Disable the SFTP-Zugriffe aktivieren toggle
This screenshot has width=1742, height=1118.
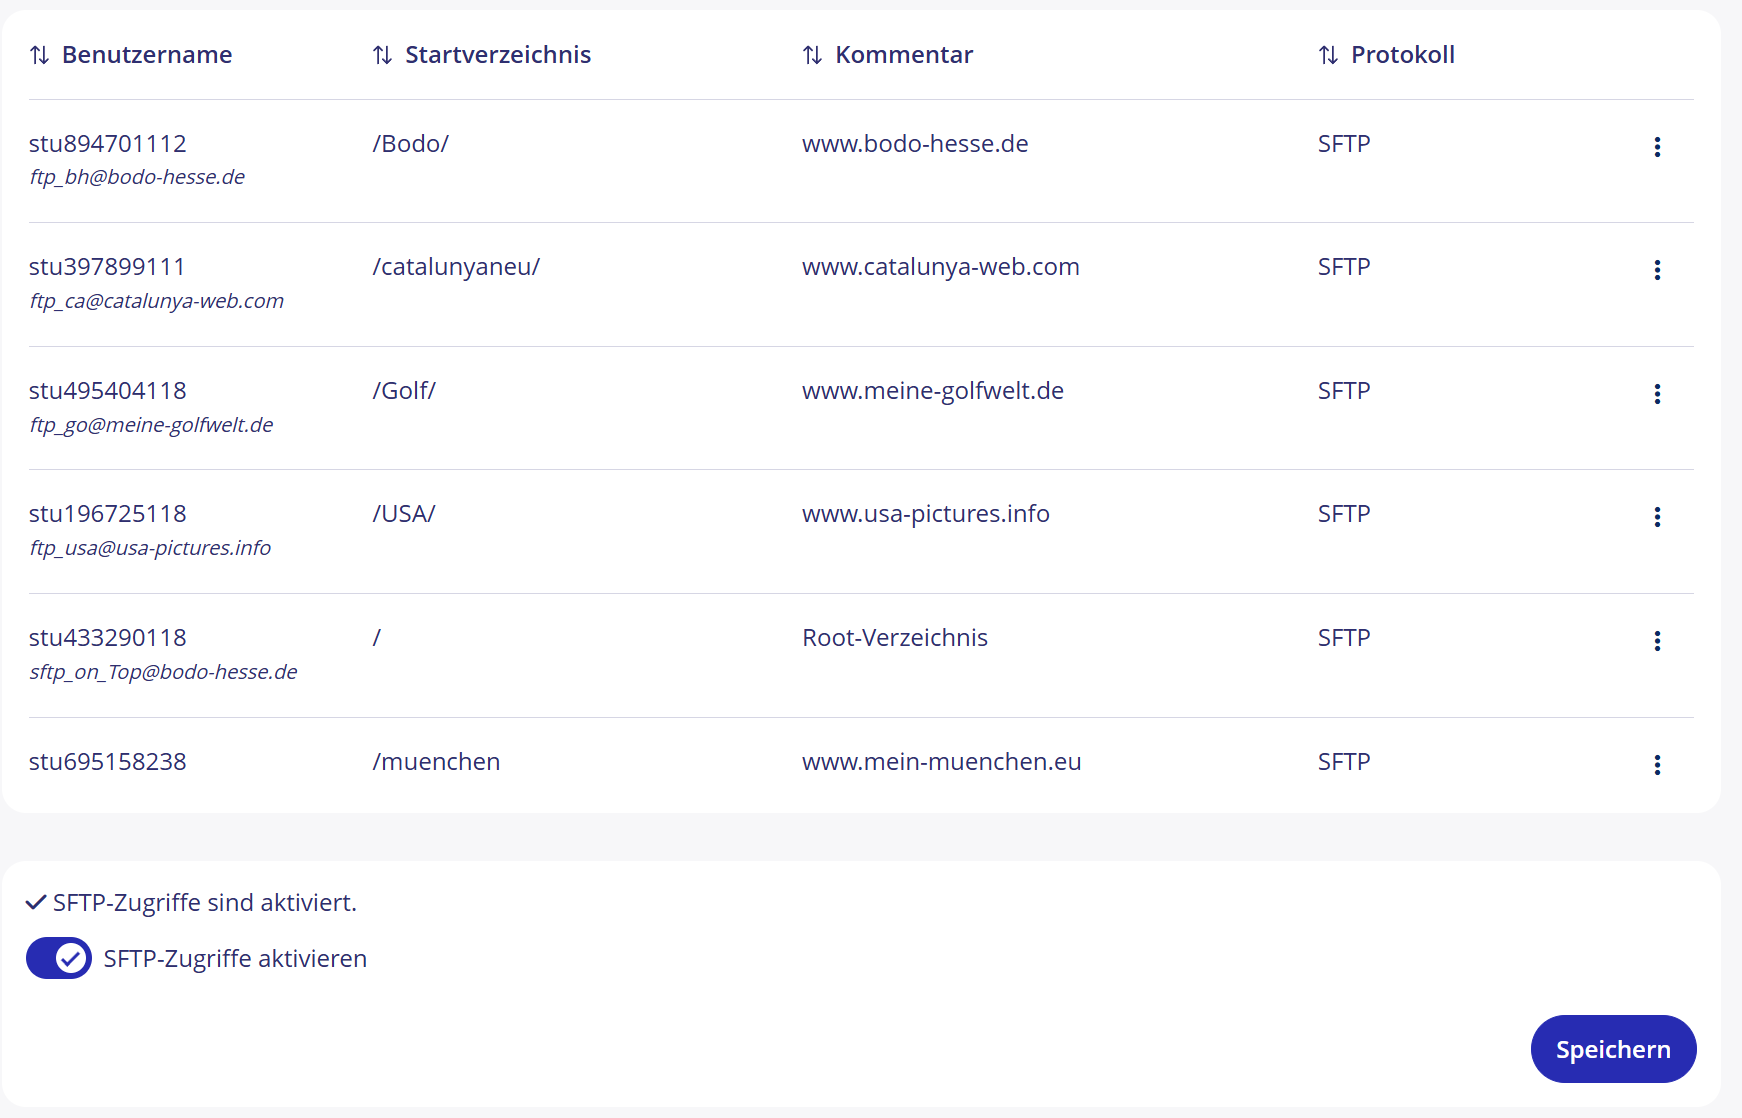59,958
